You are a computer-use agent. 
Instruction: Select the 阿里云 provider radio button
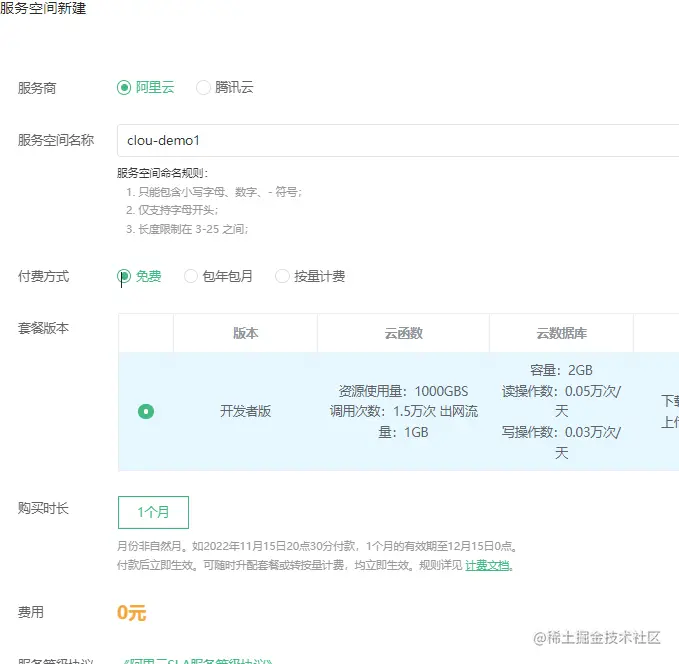(x=124, y=87)
